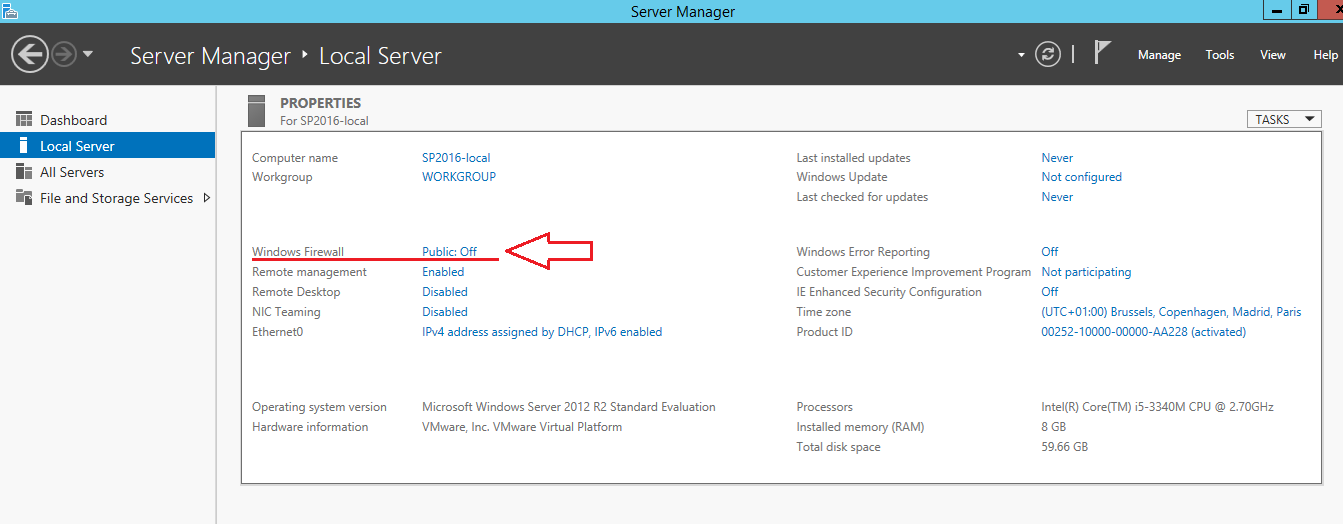Open the View menu
This screenshot has height=524, width=1343.
[1273, 55]
